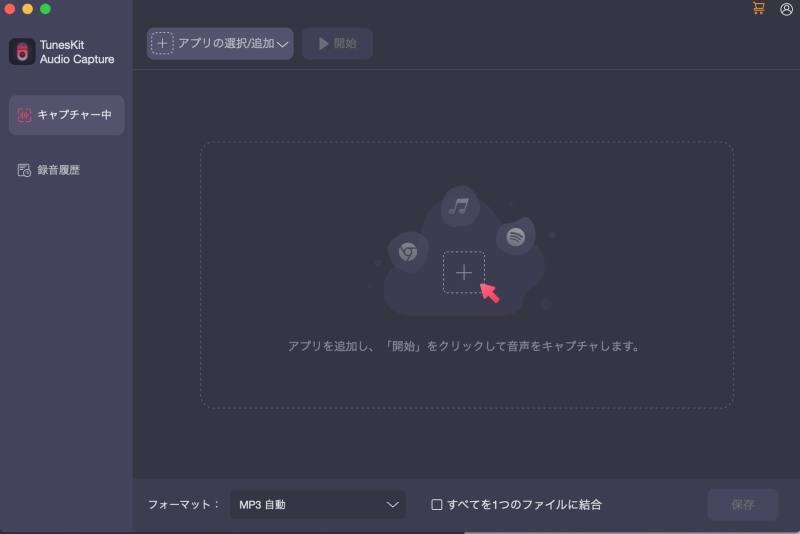This screenshot has height=534, width=800.
Task: Open the shopping cart icon
Action: point(758,8)
